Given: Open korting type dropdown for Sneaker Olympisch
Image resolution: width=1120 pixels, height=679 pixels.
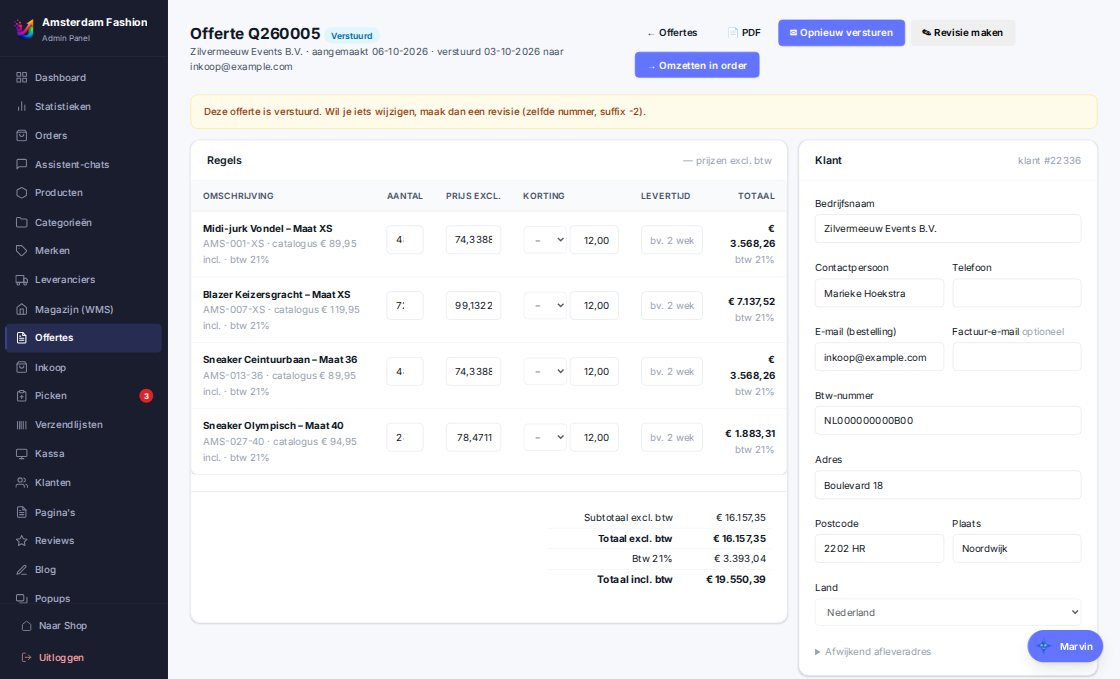Looking at the screenshot, I should [x=545, y=437].
